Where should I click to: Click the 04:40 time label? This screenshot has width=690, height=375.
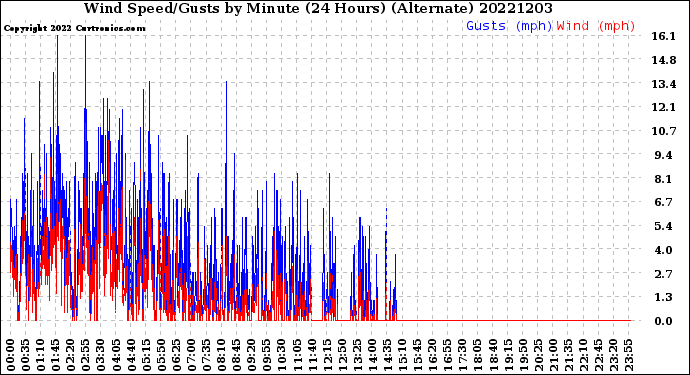click(x=131, y=355)
